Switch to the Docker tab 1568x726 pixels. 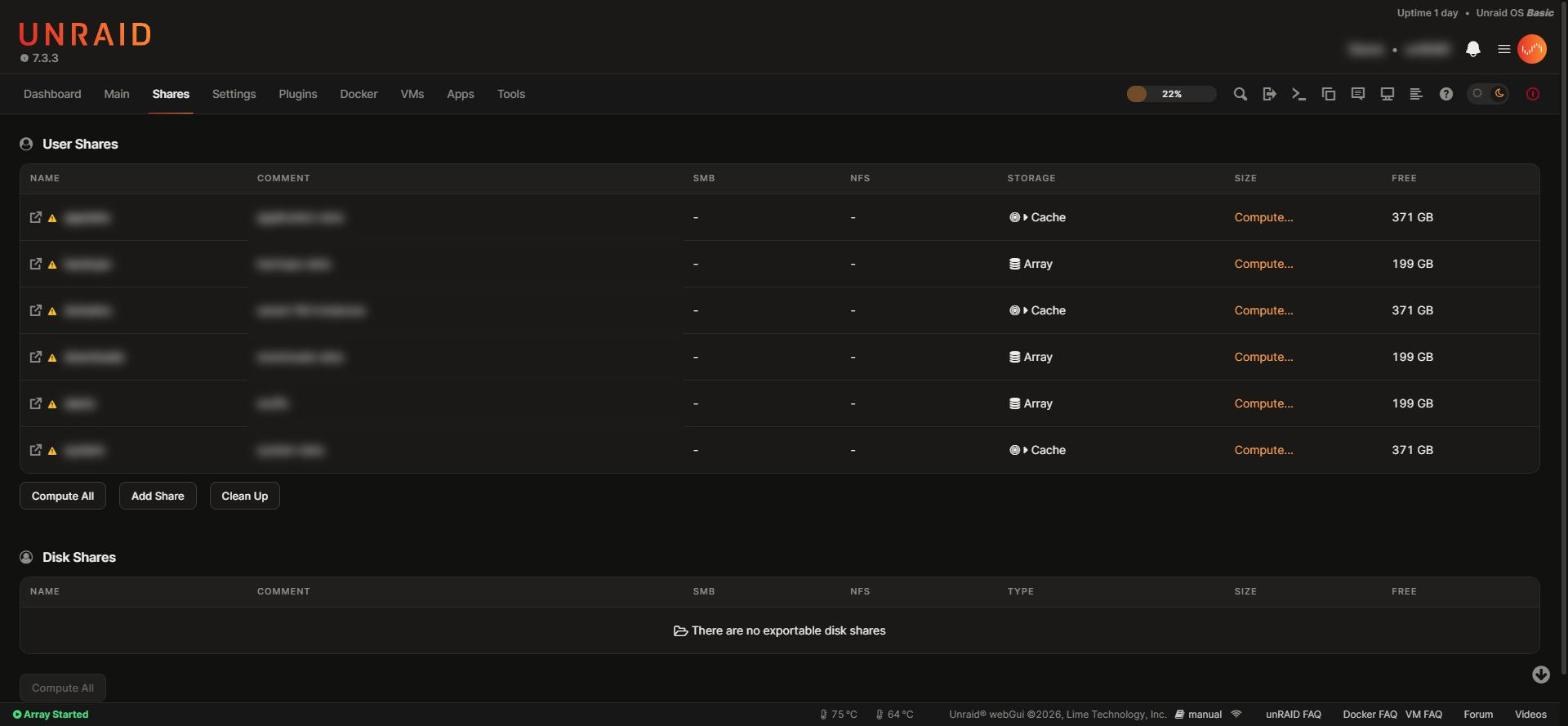click(359, 94)
